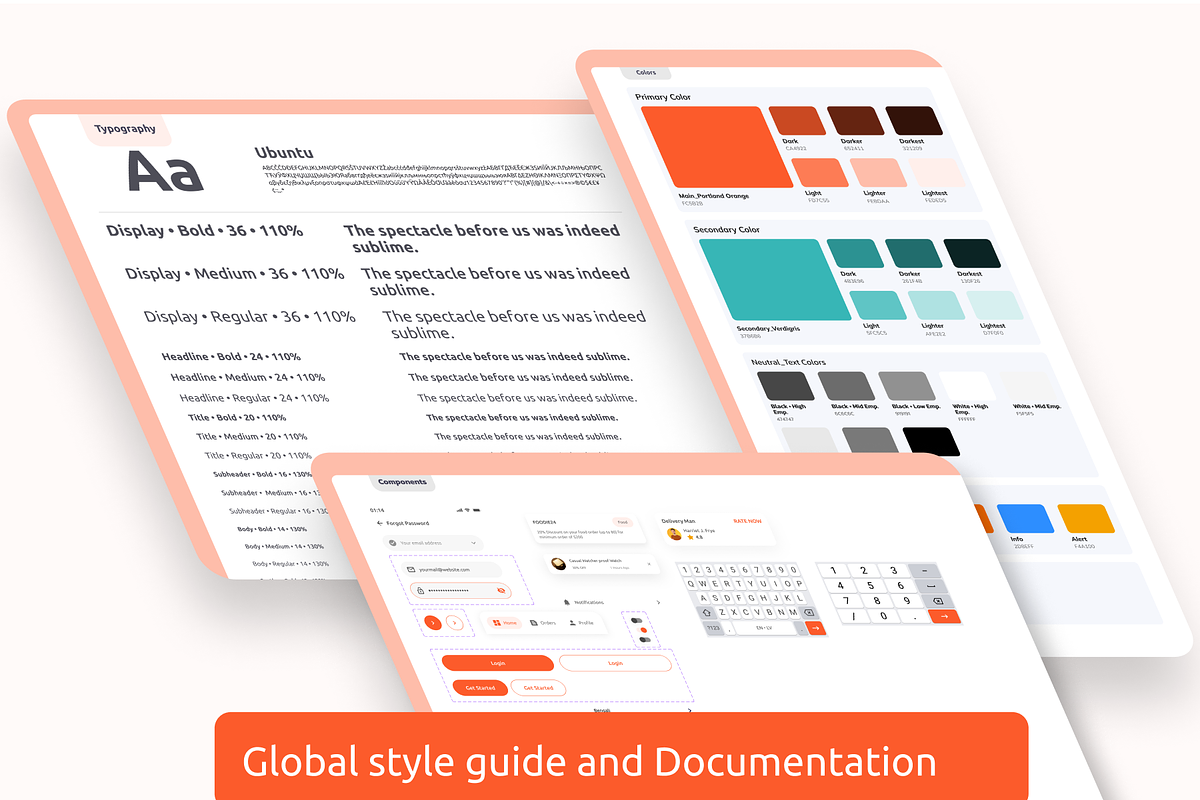Click the outlined Login button

point(615,663)
